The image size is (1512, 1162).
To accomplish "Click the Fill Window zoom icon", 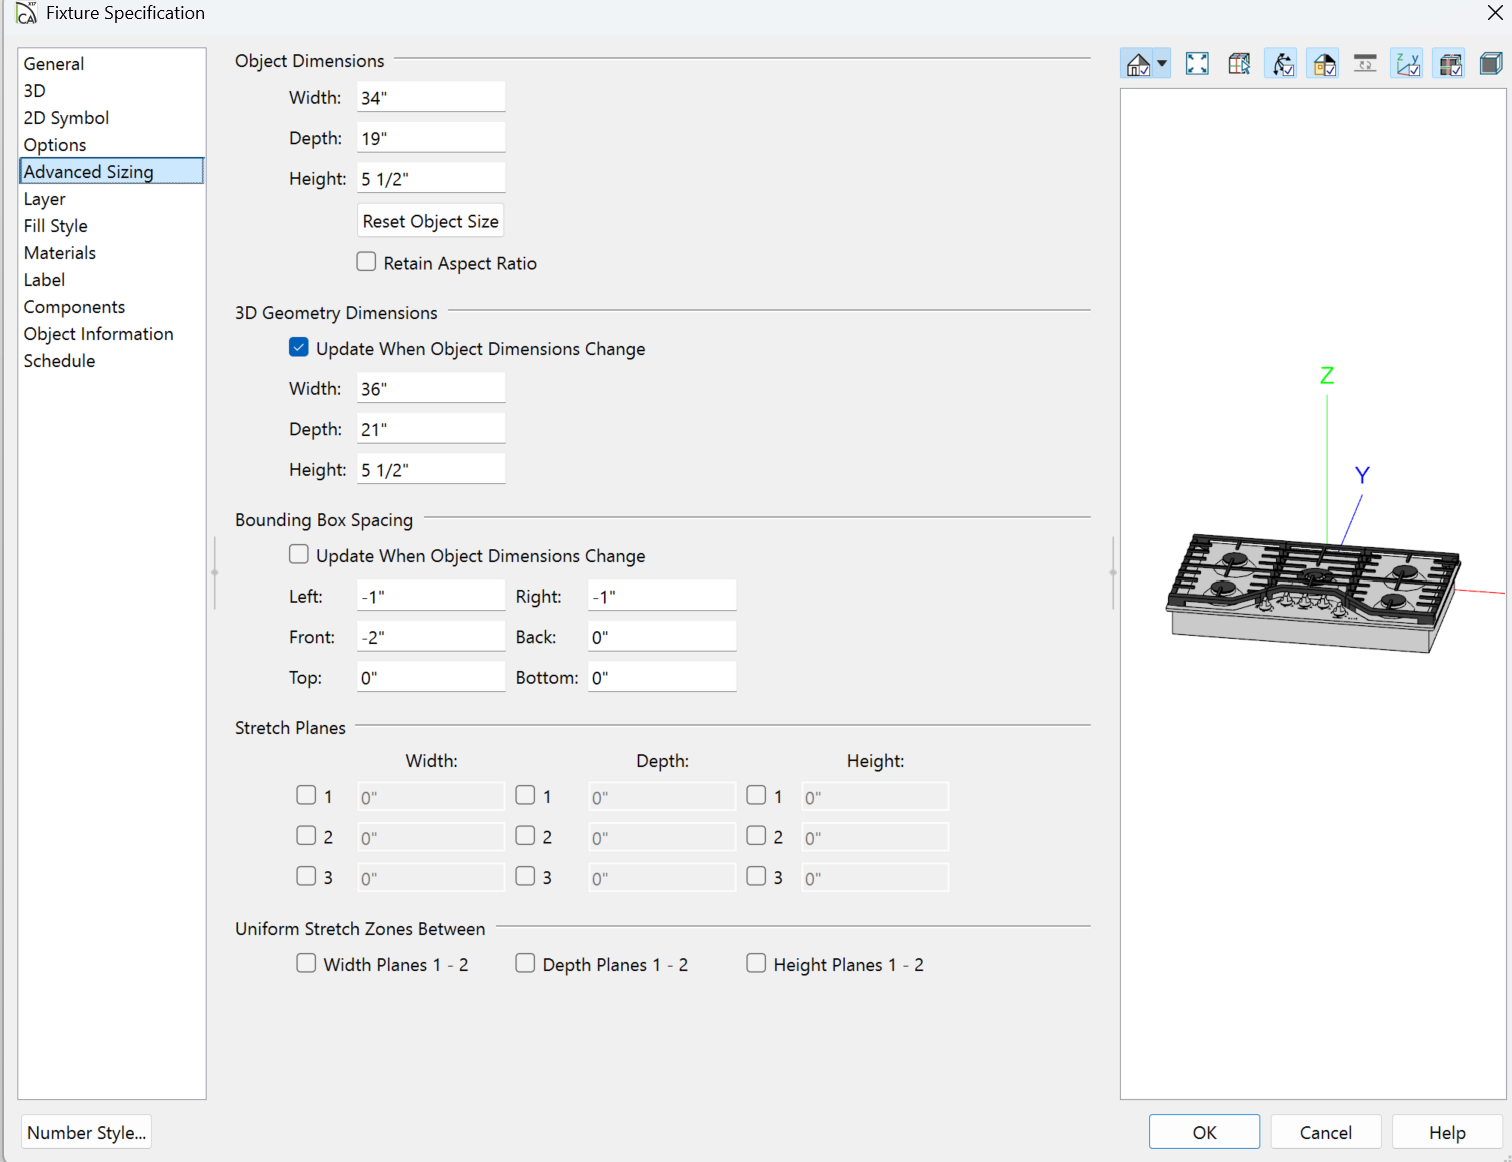I will (1197, 64).
